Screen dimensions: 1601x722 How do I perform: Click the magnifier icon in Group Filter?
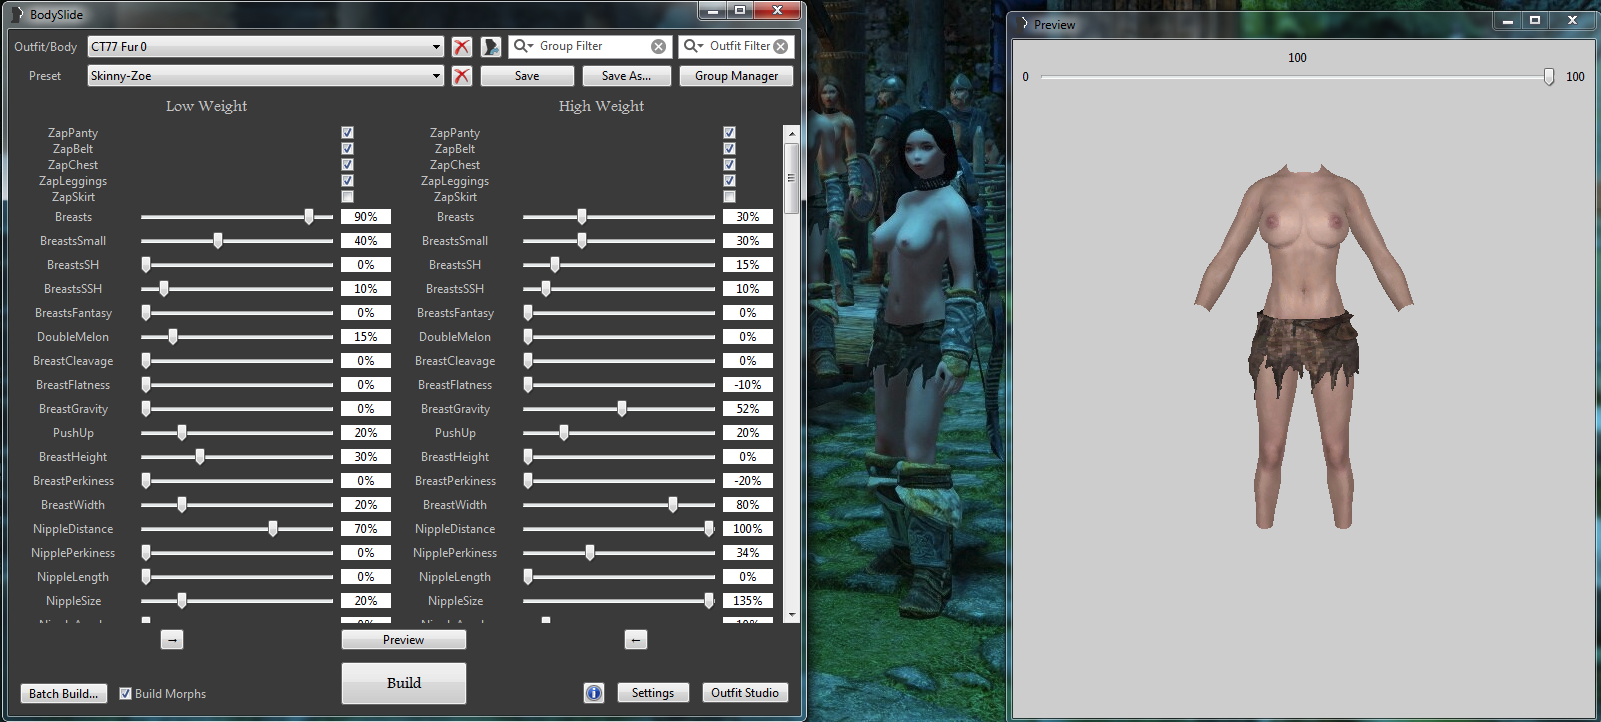523,46
